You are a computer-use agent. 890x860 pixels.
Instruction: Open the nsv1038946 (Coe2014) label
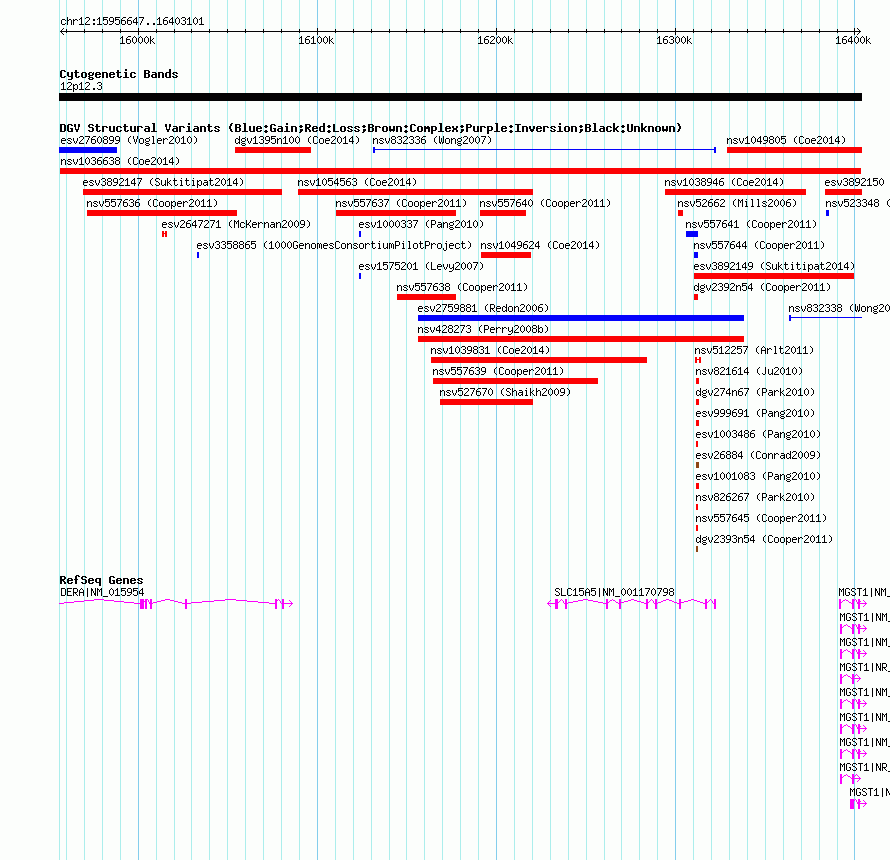[x=724, y=182]
